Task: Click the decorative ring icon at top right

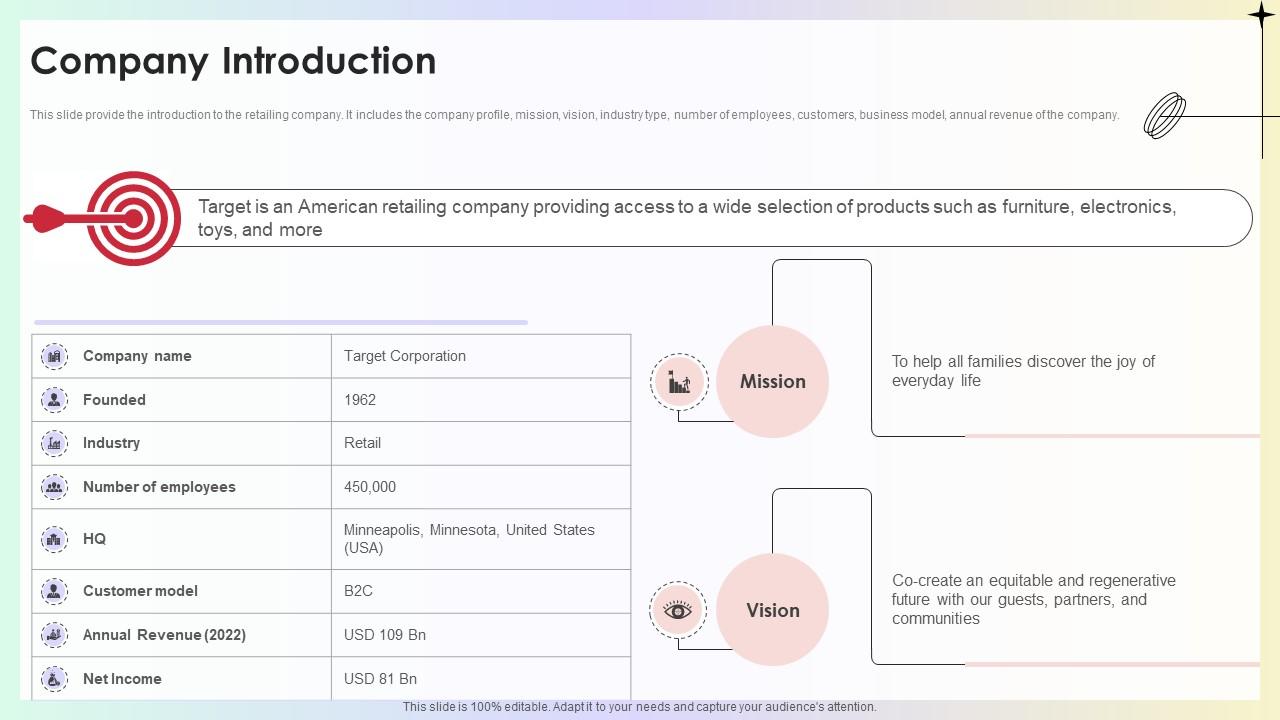Action: point(1165,115)
